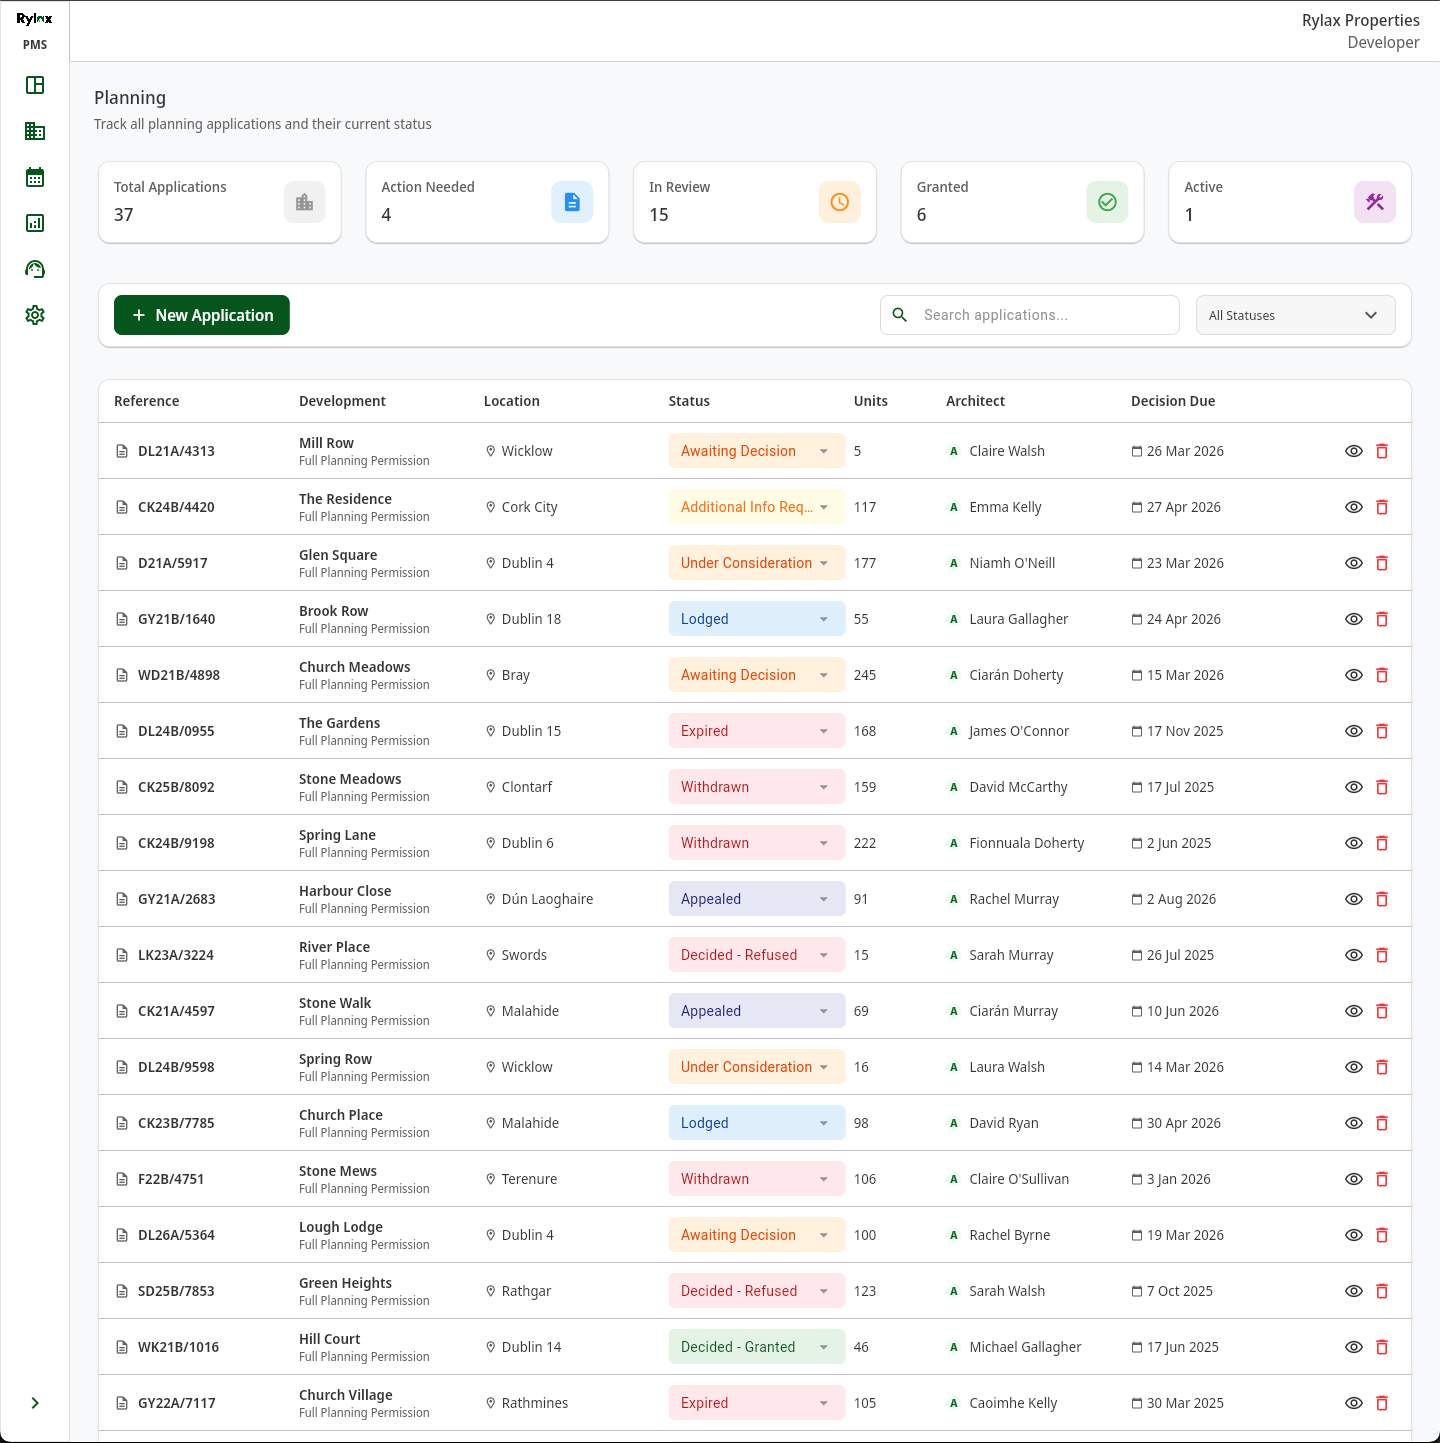Open the calendar icon in sidebar

click(35, 177)
